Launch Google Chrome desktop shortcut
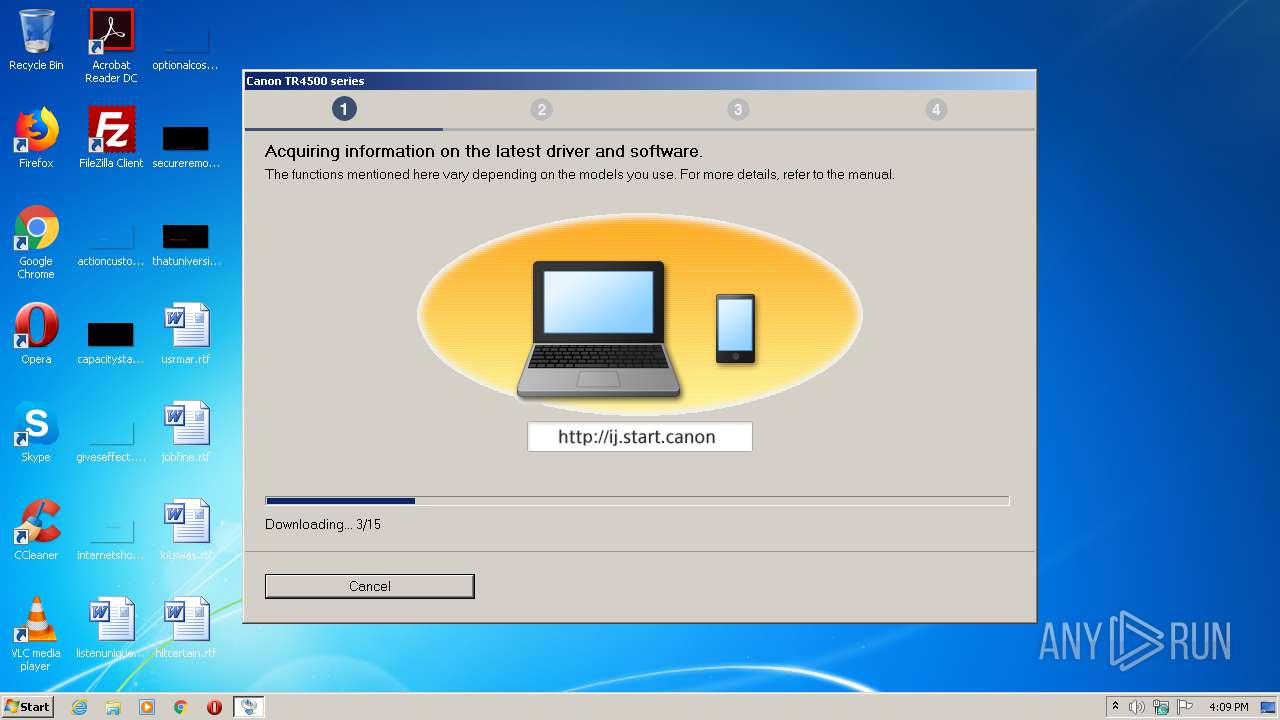Screen dimensions: 1280x720 pos(36,242)
